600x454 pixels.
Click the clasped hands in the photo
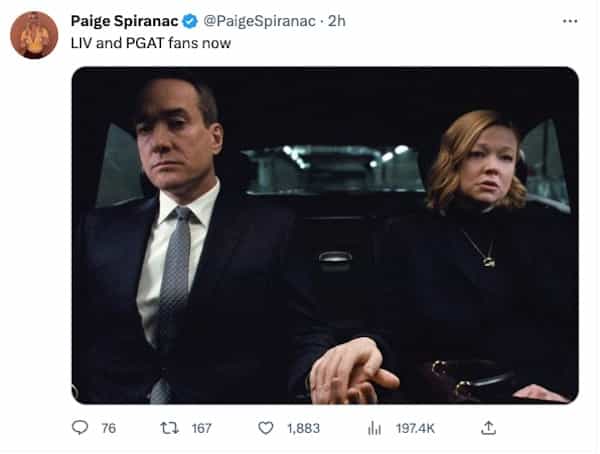coord(352,372)
